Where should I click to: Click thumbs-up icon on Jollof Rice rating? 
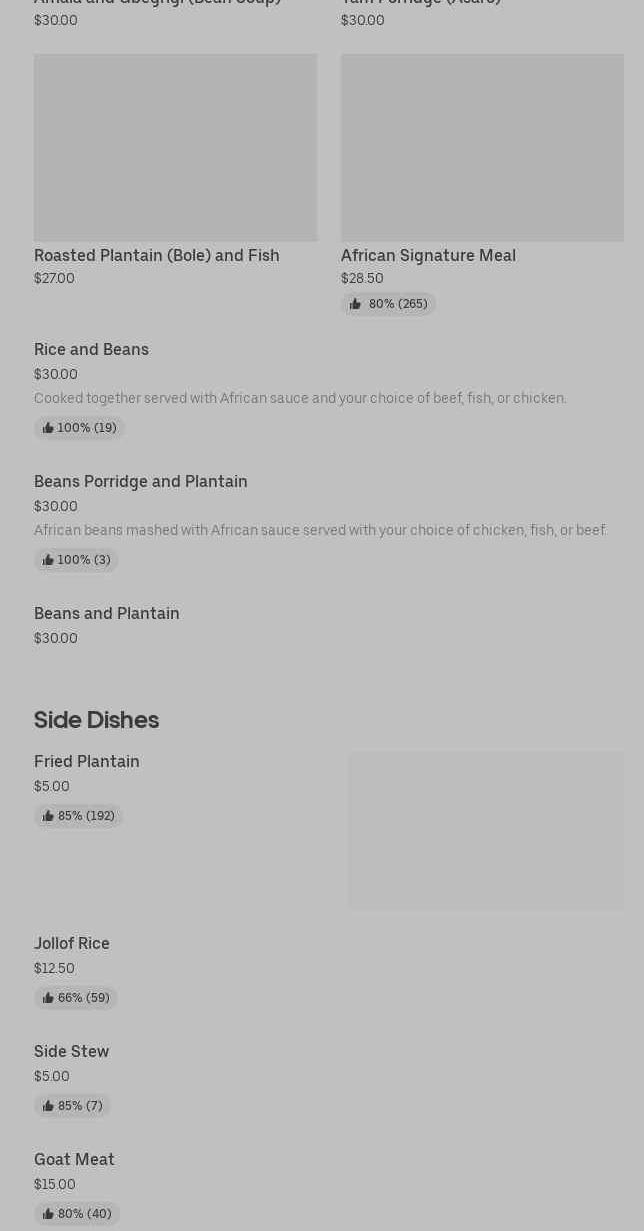[48, 998]
